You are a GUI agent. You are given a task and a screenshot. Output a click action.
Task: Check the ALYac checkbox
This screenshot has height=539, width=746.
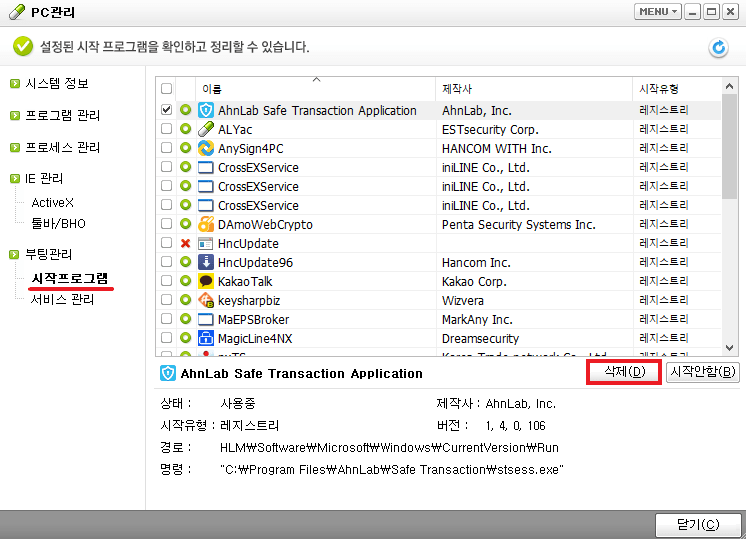click(167, 129)
